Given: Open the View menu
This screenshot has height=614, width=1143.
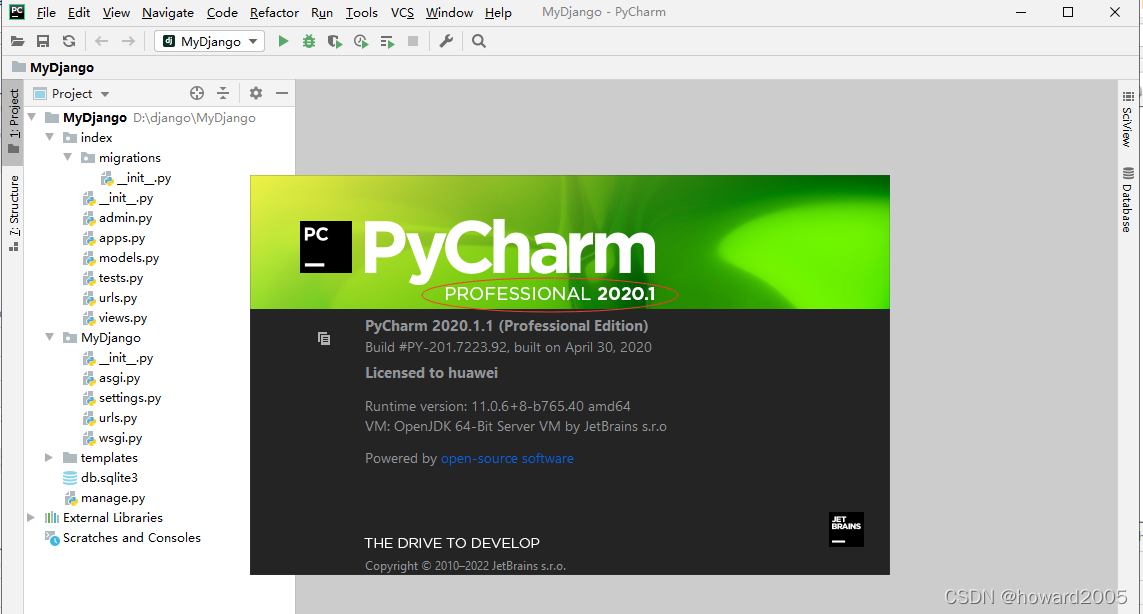Looking at the screenshot, I should (x=116, y=12).
